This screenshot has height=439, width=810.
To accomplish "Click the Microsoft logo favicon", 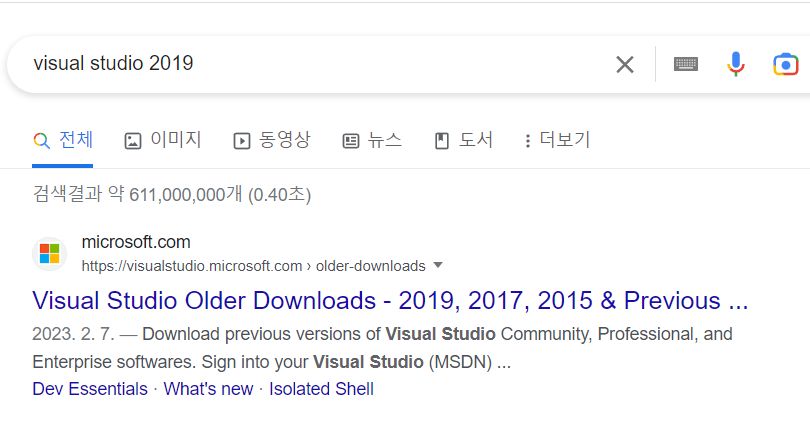I will [50, 254].
